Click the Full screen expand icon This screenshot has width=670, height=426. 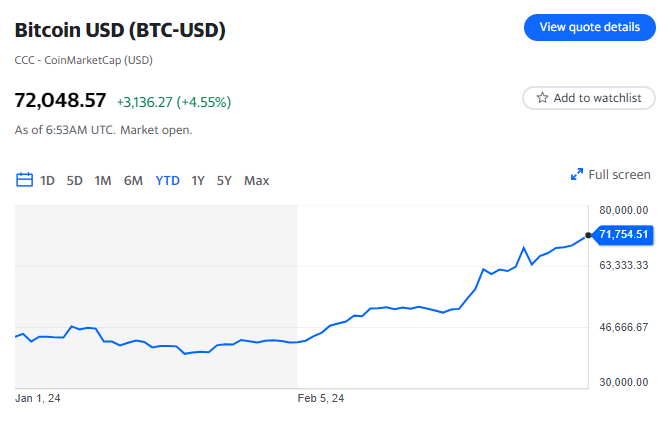click(576, 175)
